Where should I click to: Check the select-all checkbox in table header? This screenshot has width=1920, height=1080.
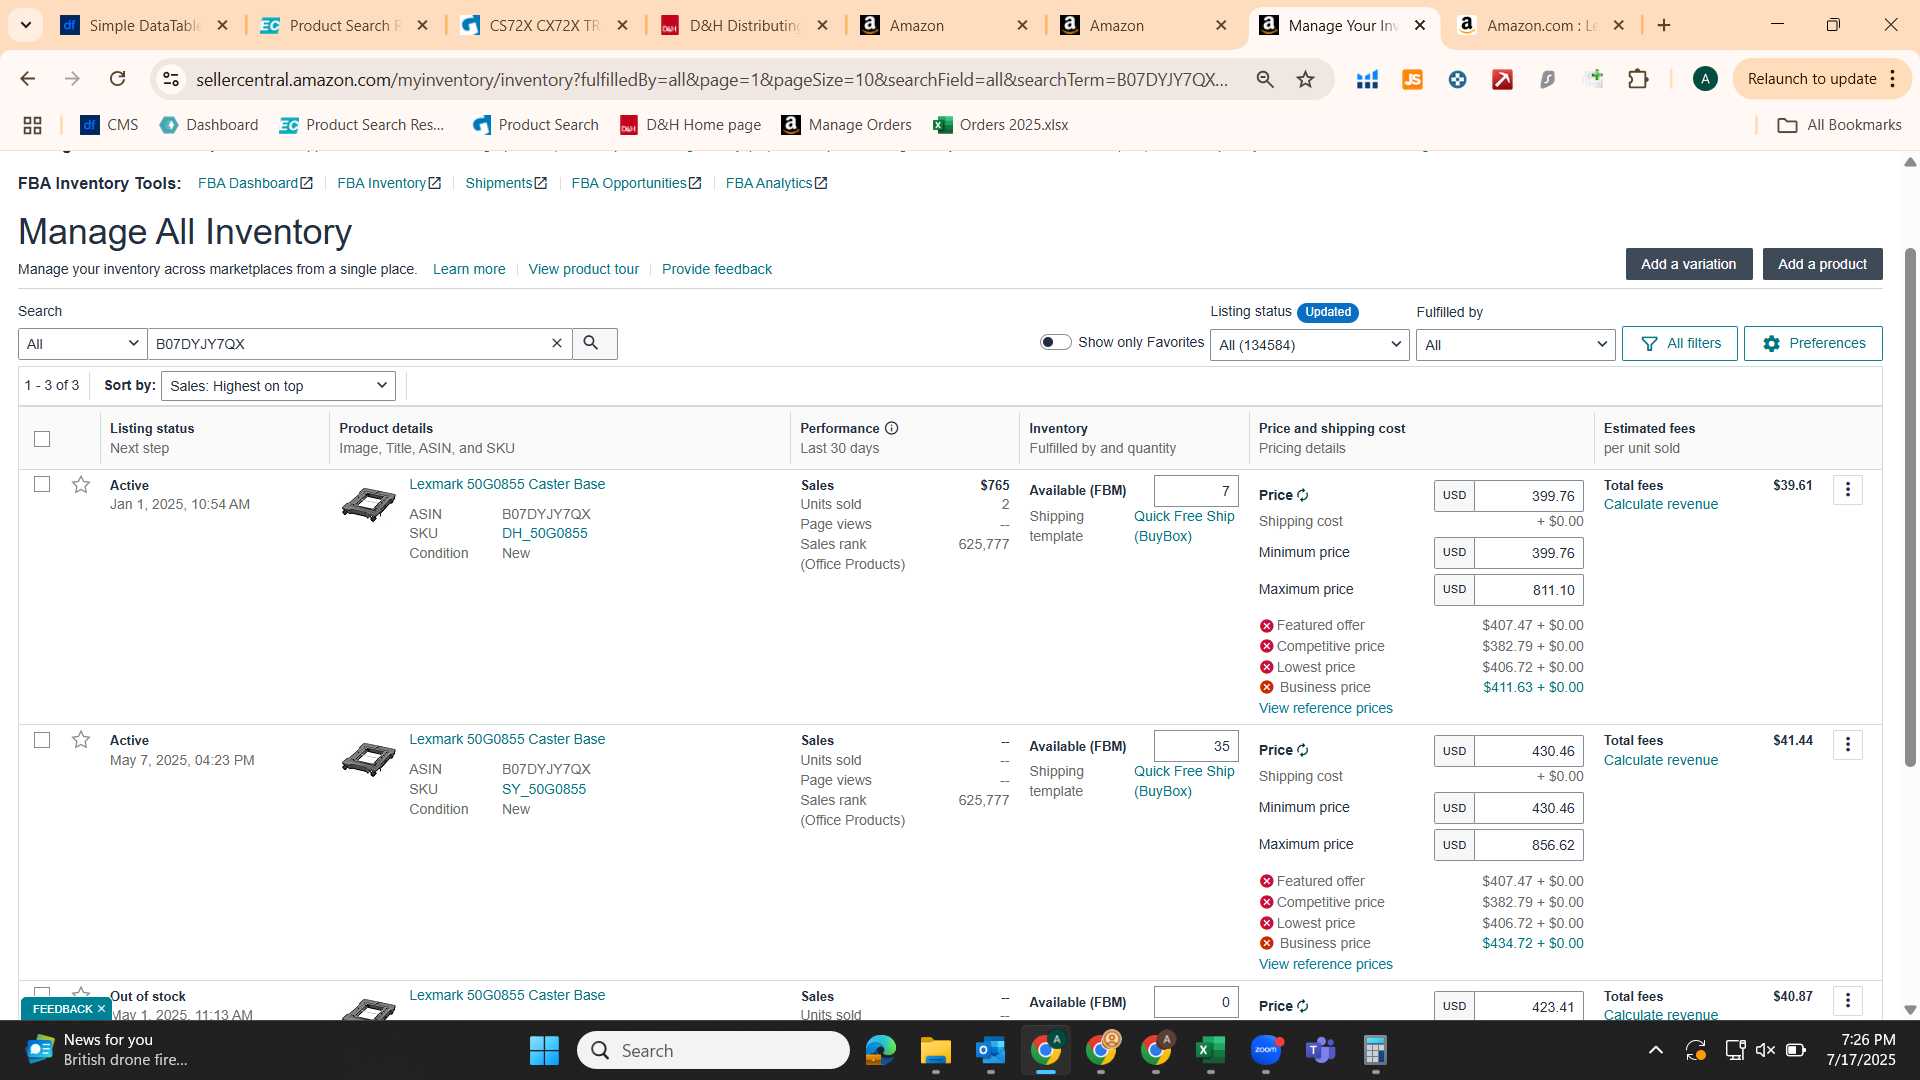pos(42,438)
